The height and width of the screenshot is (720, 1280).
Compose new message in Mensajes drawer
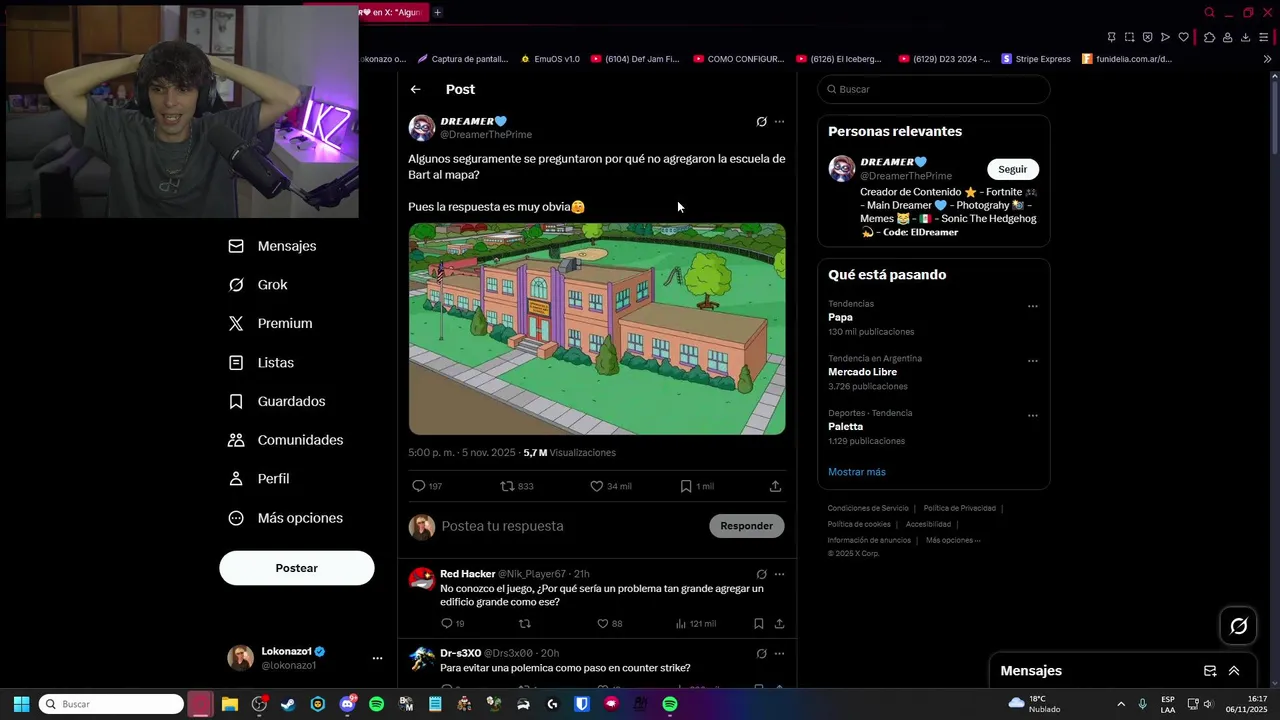pyautogui.click(x=1210, y=671)
